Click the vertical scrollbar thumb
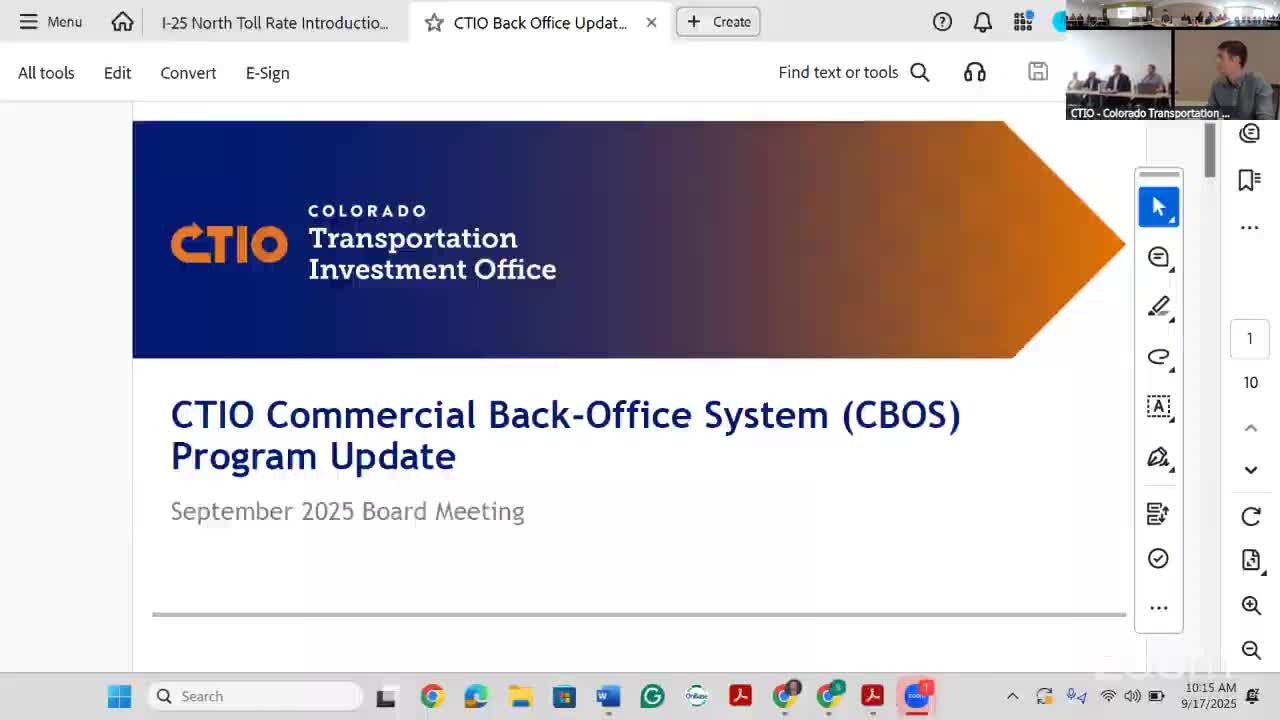 click(1210, 150)
